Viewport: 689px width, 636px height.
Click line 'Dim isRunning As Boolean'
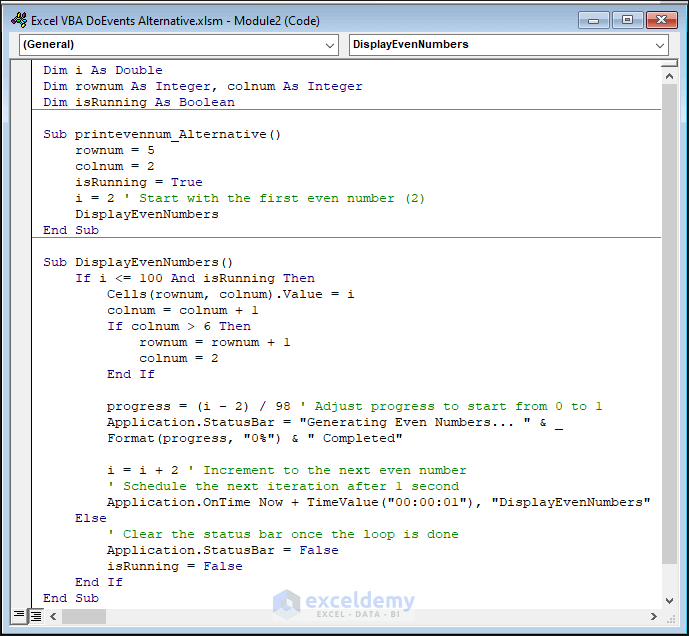click(139, 102)
